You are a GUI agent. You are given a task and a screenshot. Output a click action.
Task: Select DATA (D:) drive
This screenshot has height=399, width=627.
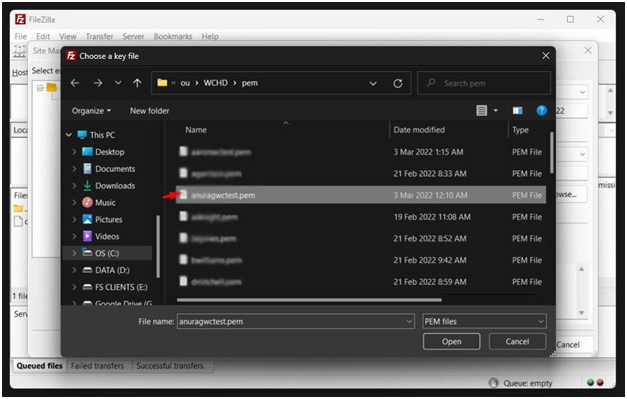click(x=112, y=270)
